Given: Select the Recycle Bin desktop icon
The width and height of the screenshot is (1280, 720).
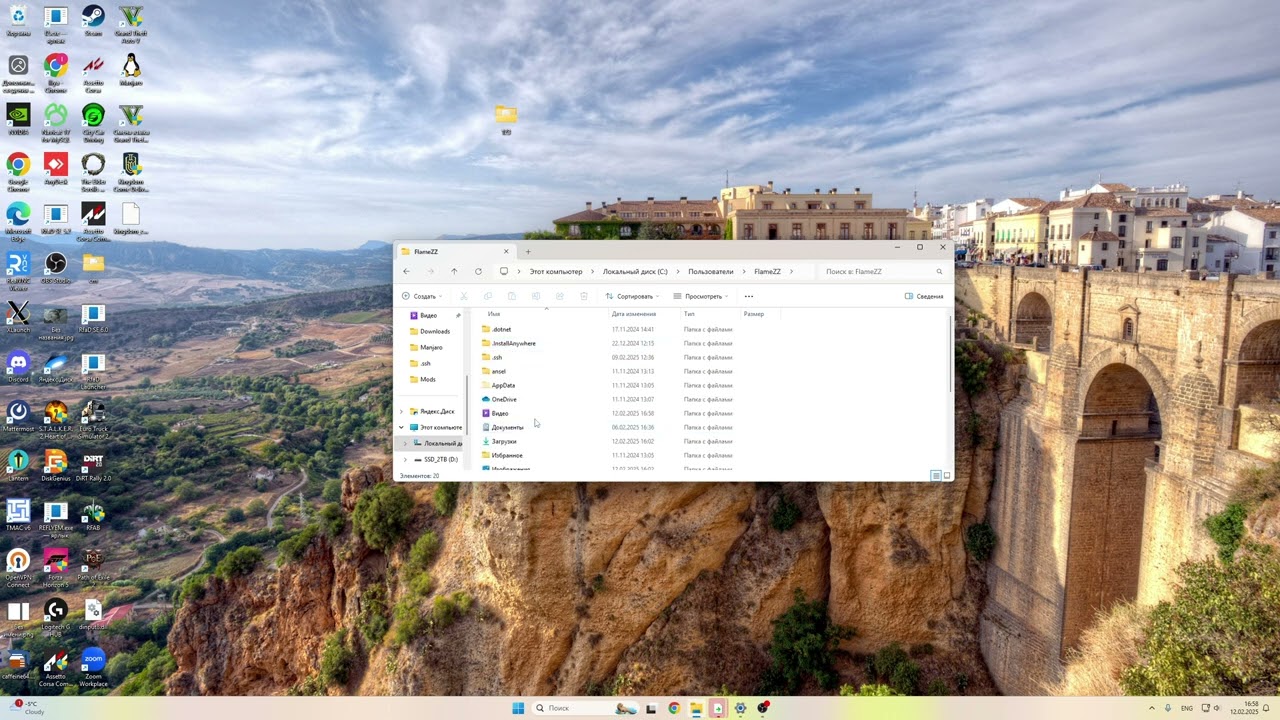Looking at the screenshot, I should (18, 21).
